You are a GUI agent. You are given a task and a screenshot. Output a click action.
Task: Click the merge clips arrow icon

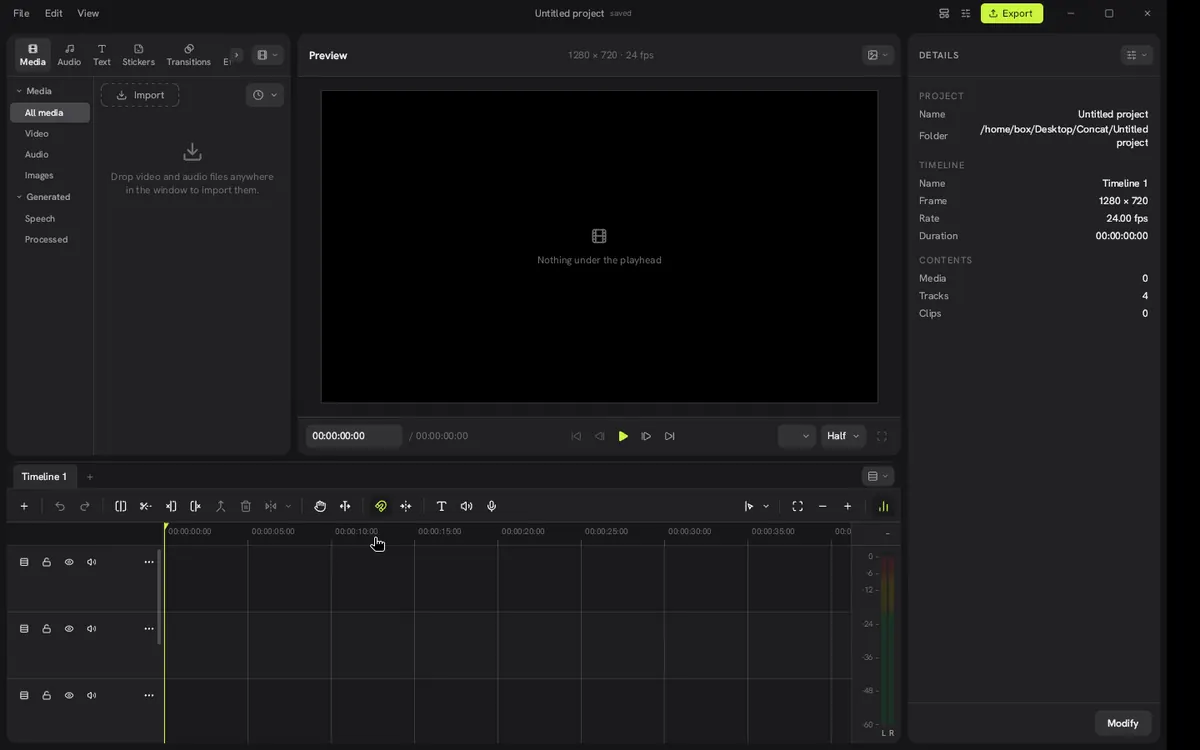pos(221,506)
